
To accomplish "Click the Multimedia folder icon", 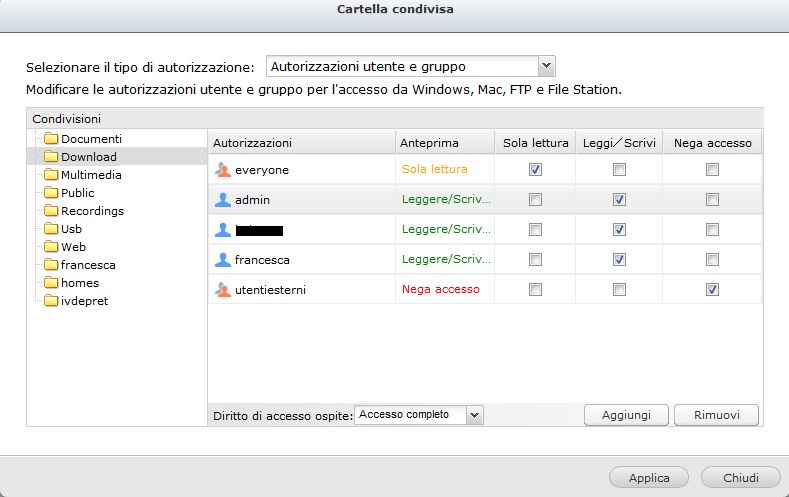I will 51,175.
